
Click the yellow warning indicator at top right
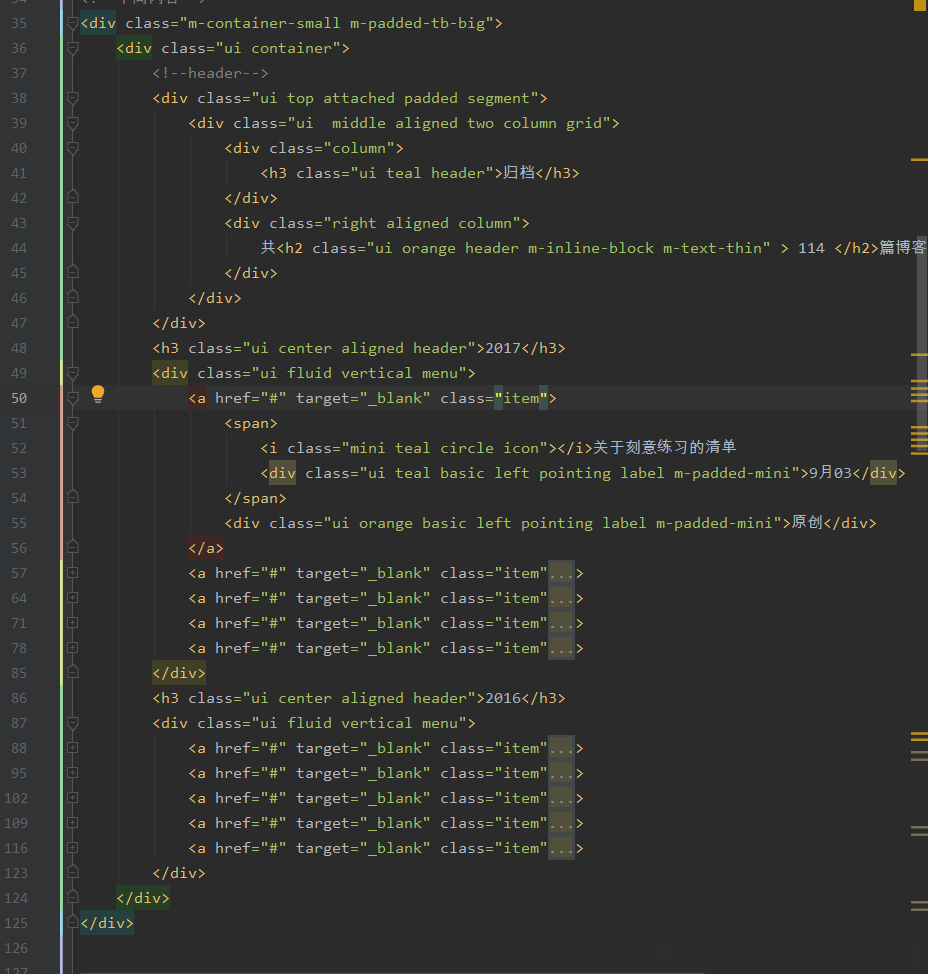[x=920, y=5]
